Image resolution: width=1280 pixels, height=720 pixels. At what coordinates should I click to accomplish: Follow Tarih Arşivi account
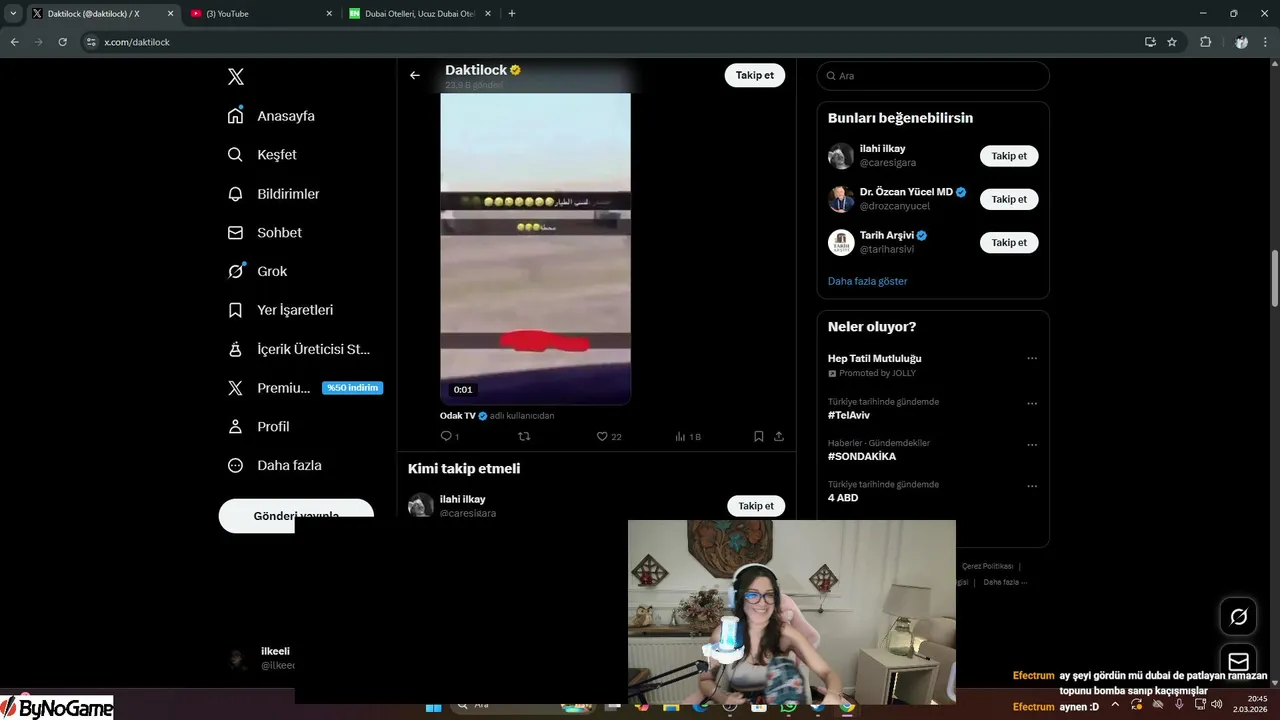coord(1009,242)
